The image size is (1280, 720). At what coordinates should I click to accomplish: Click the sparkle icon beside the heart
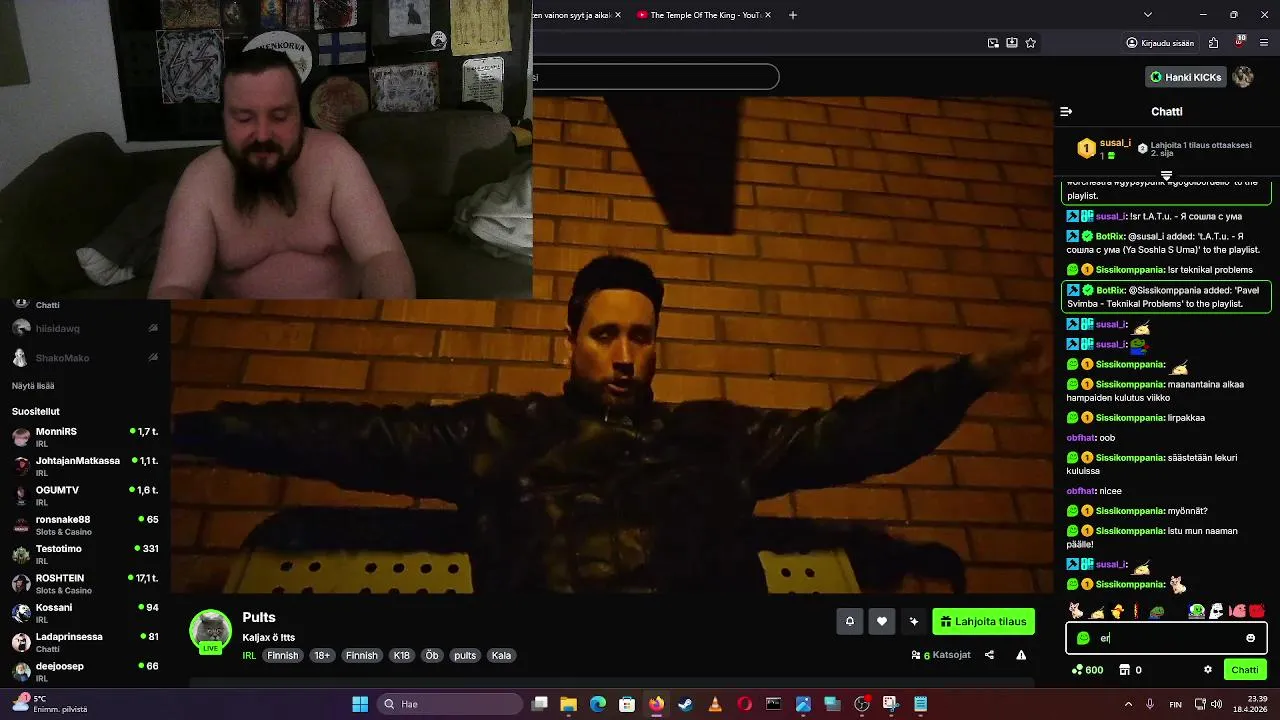(914, 621)
